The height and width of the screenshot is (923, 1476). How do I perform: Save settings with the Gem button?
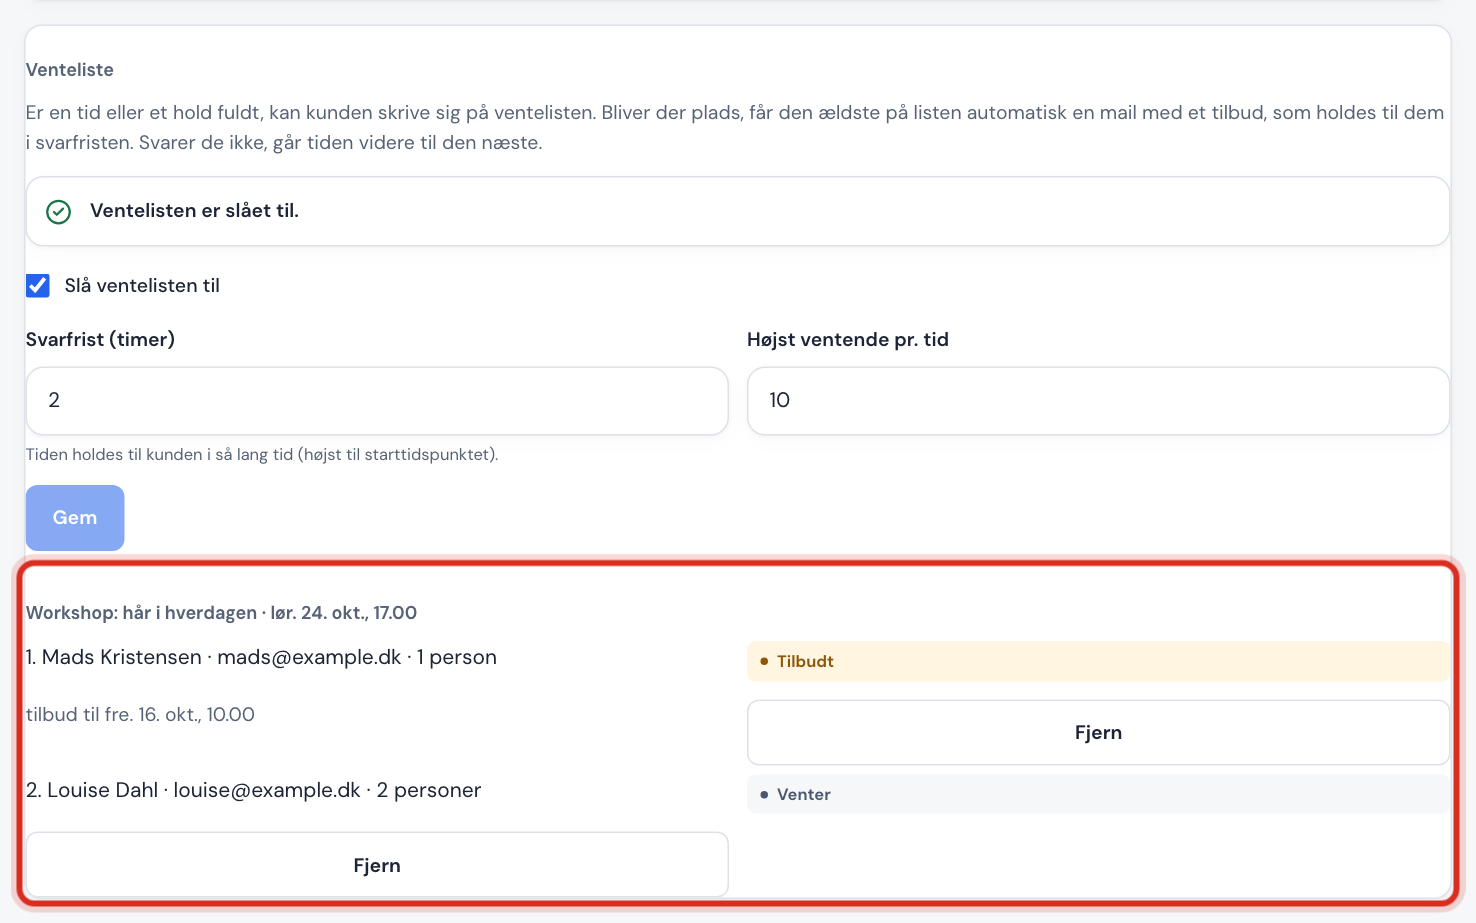75,518
